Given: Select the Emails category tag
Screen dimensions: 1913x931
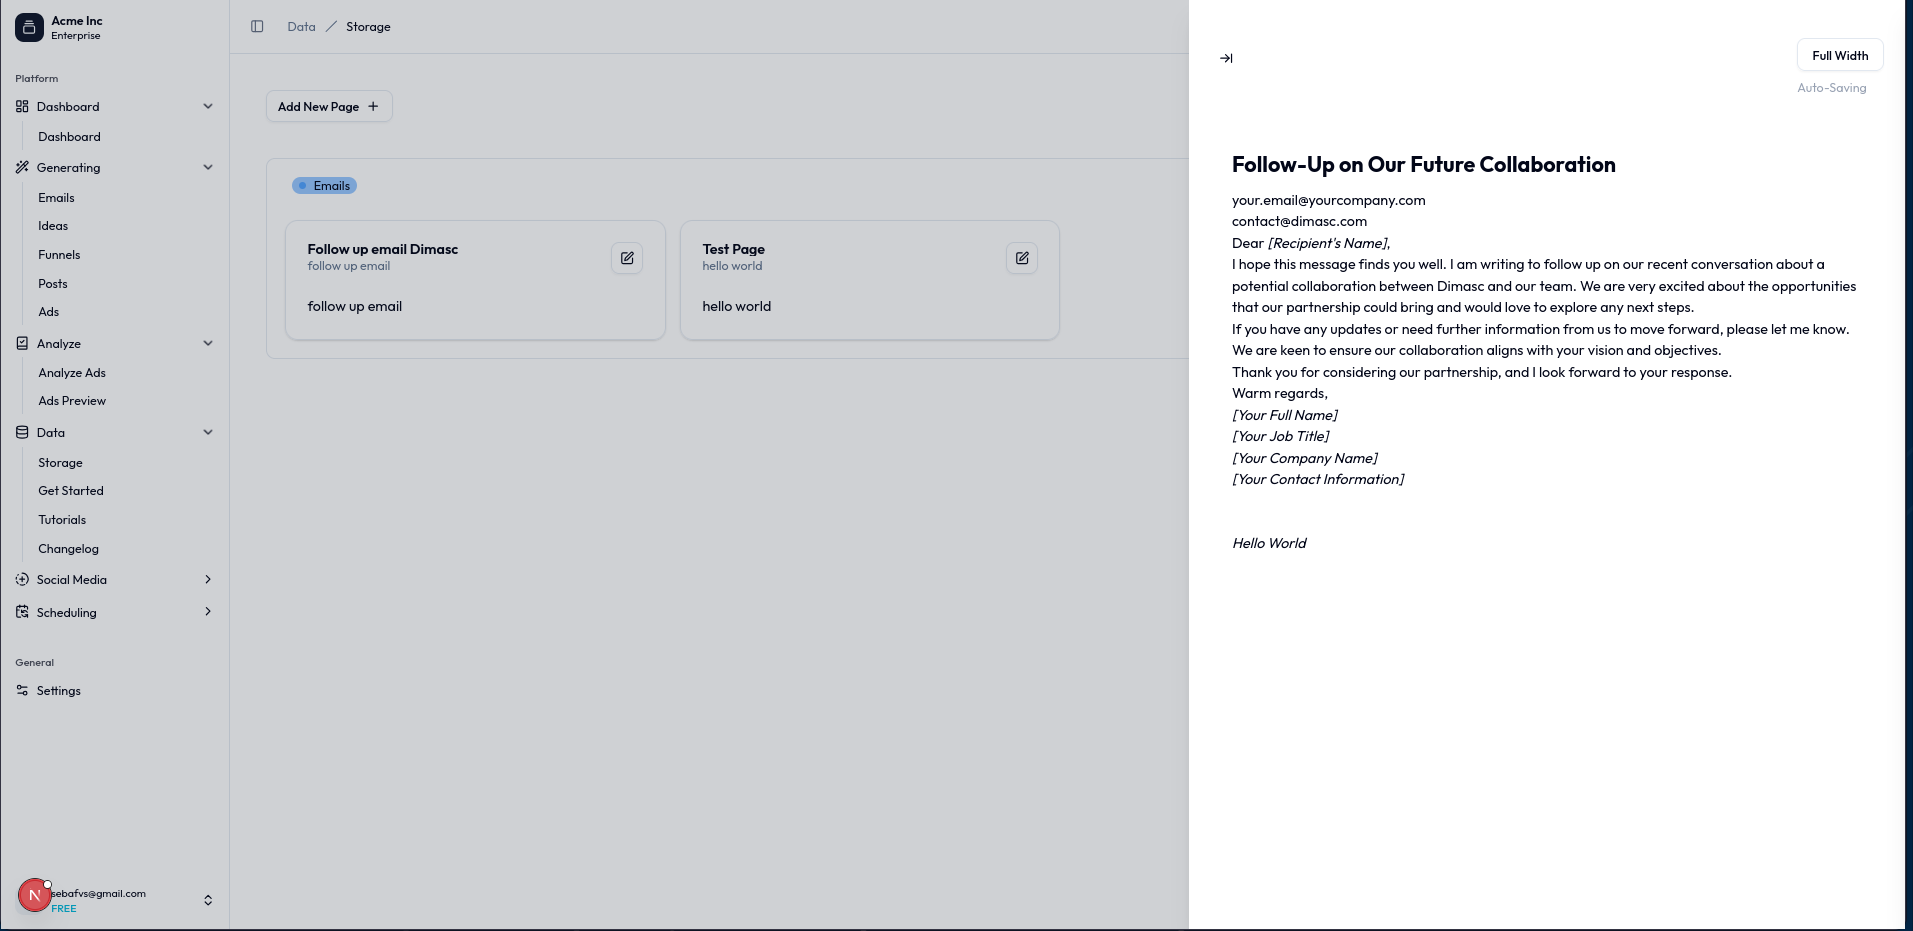Looking at the screenshot, I should [x=324, y=186].
